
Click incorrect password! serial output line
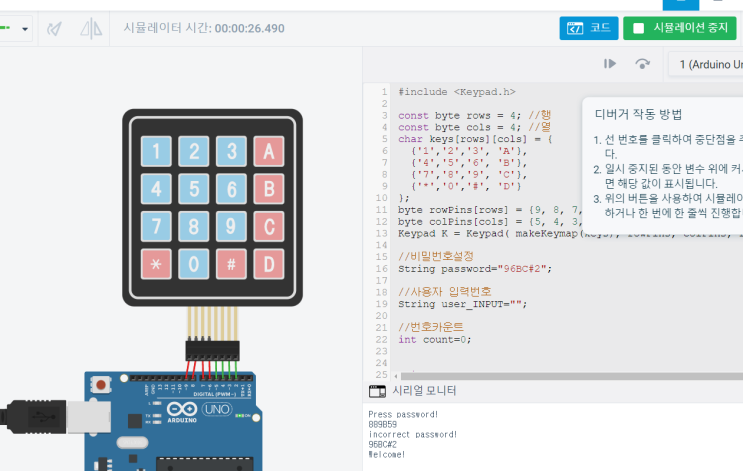(x=412, y=435)
